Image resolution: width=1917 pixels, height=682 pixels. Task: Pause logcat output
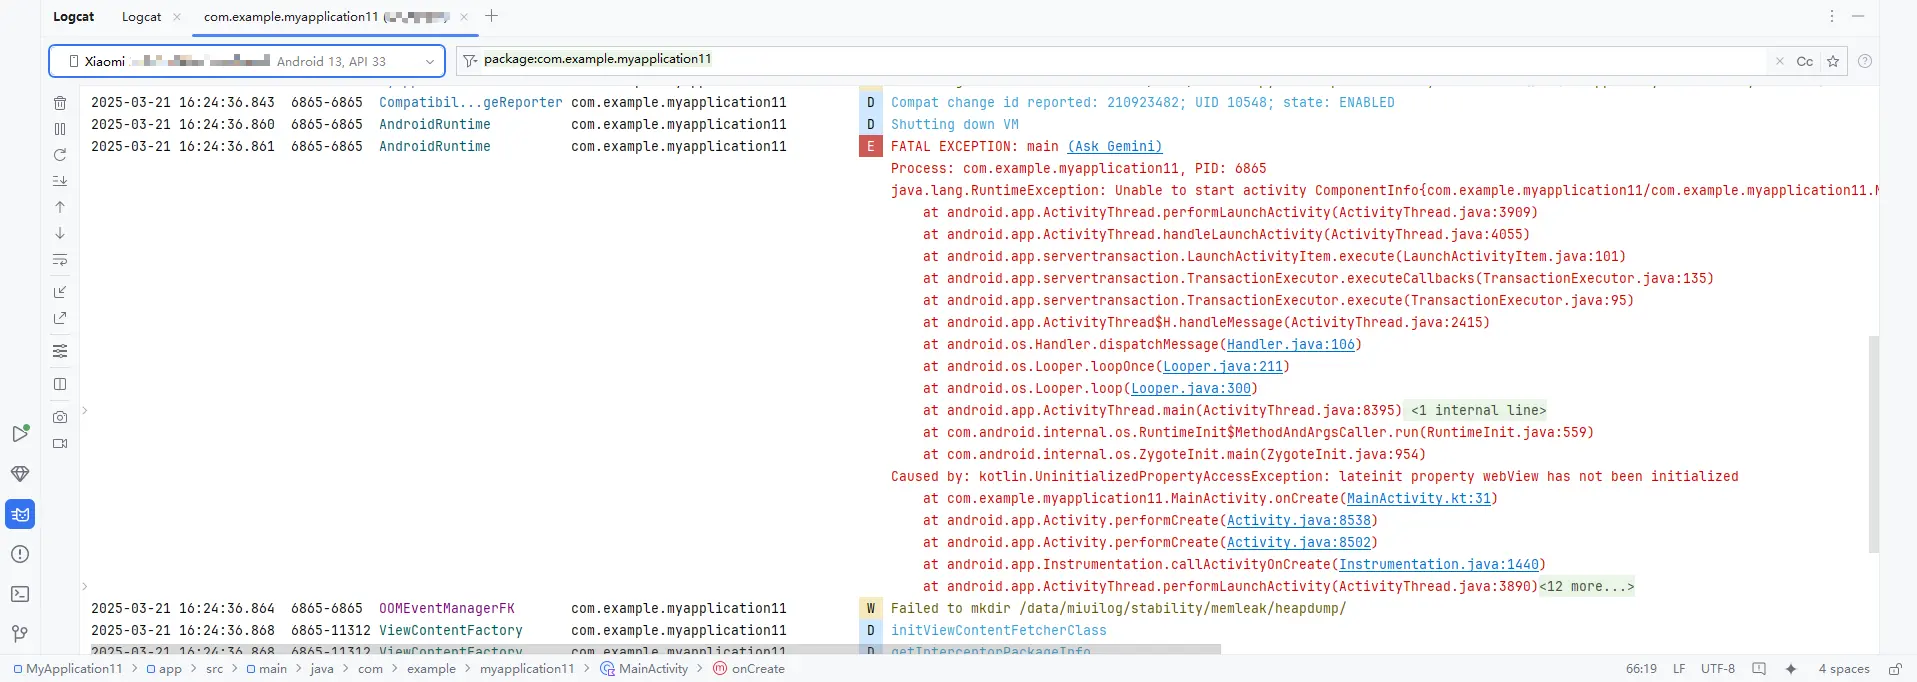pos(60,129)
